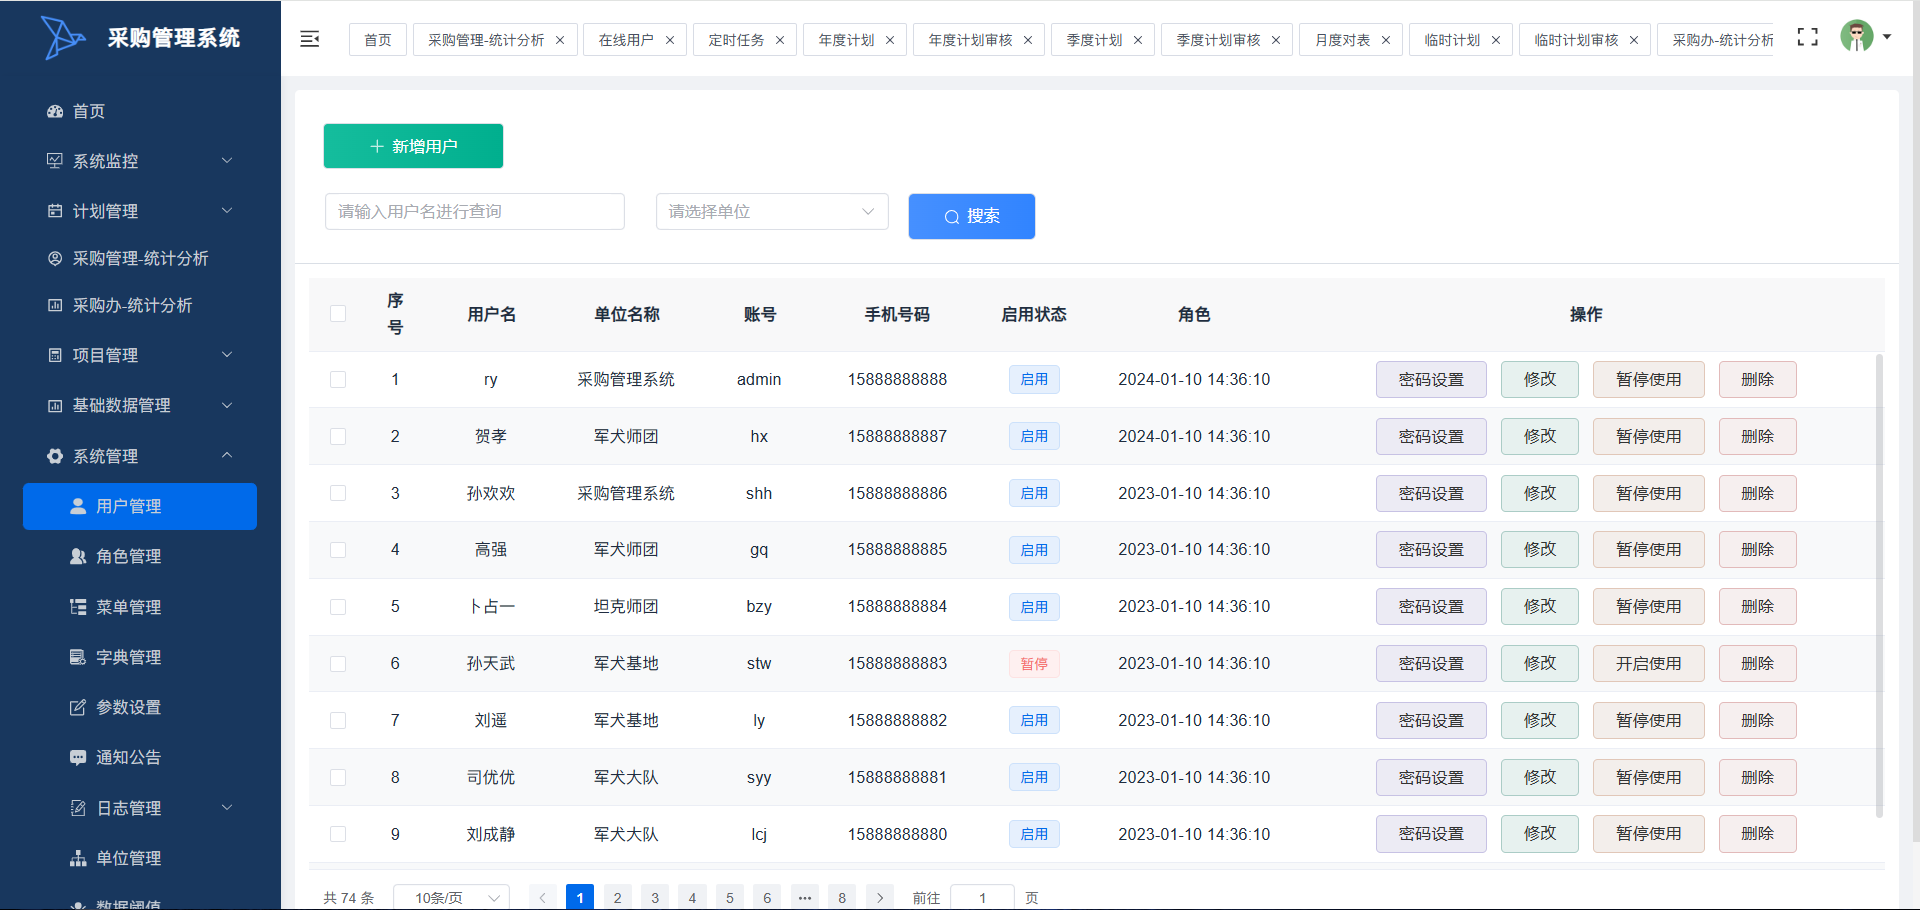Expand 日志管理 submenu
This screenshot has width=1920, height=910.
[x=140, y=808]
